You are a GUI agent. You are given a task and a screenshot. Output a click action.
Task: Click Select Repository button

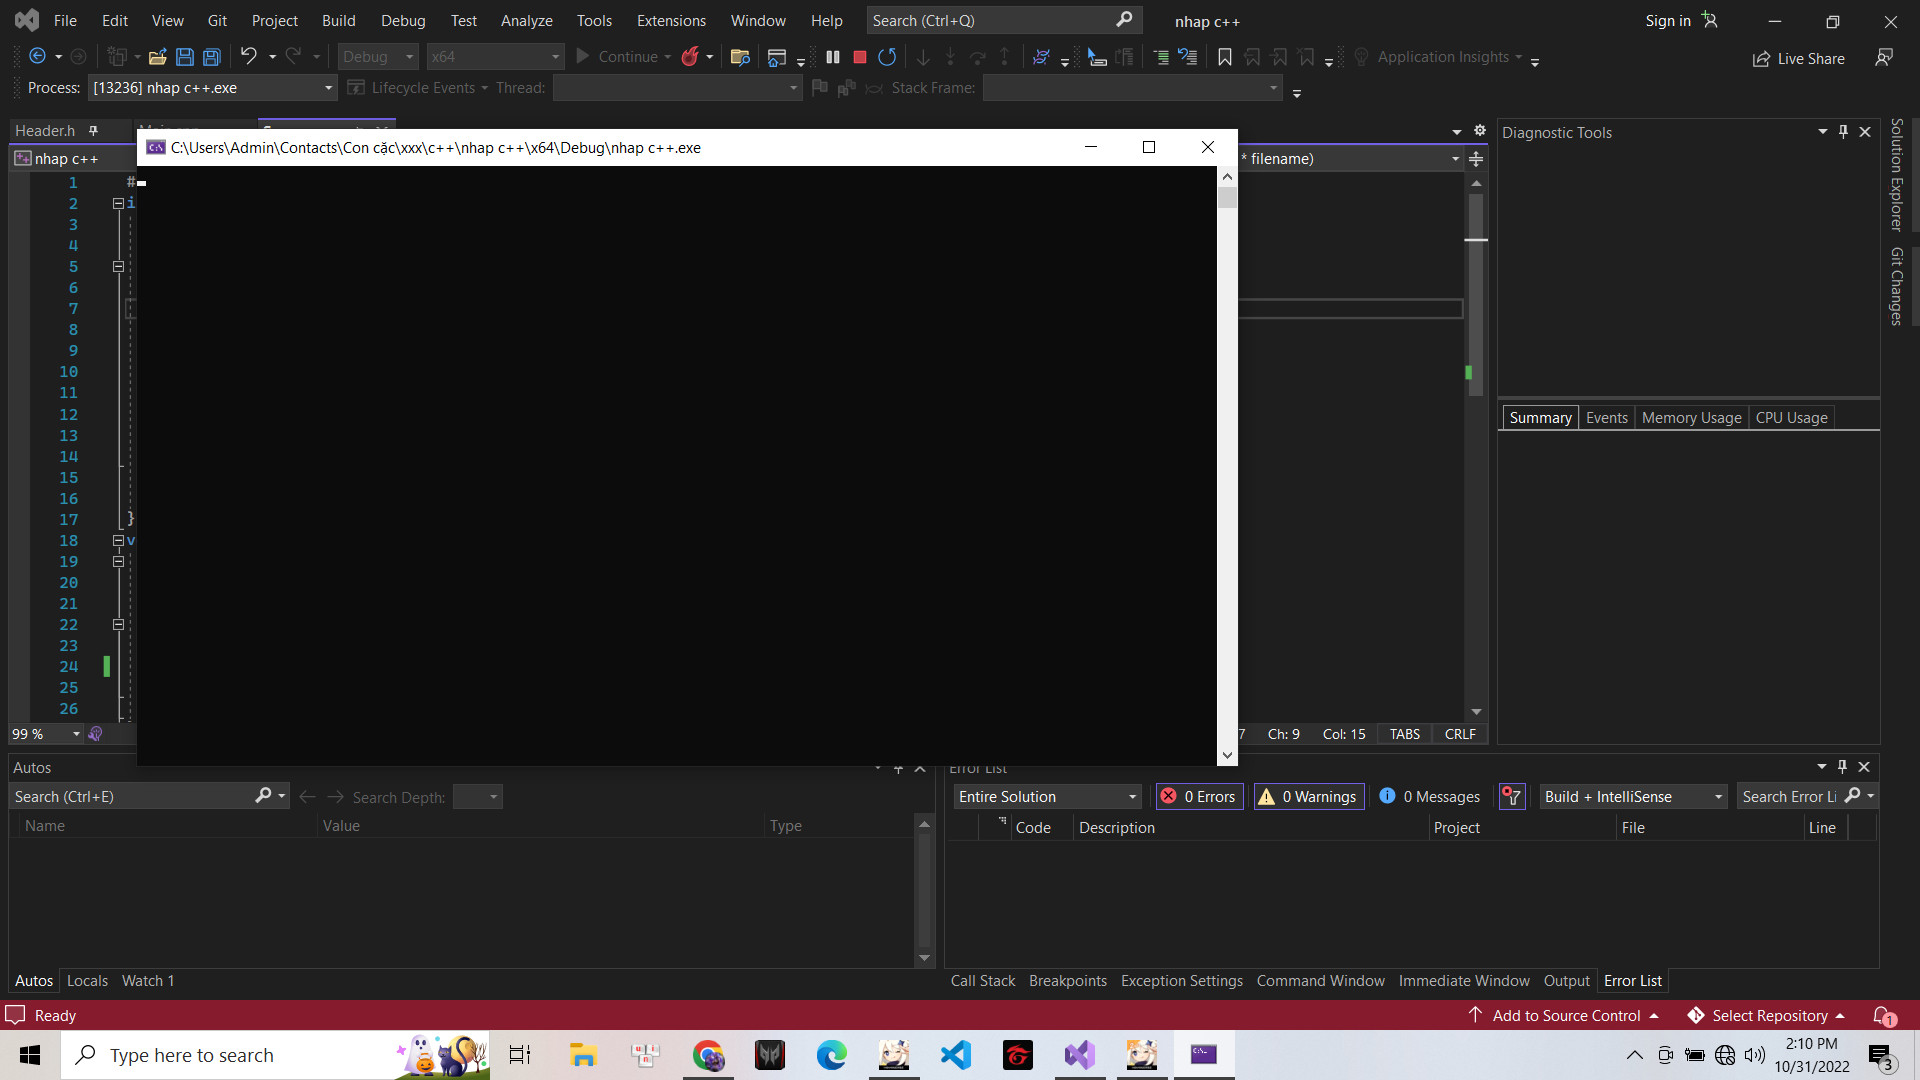[x=1766, y=1016]
